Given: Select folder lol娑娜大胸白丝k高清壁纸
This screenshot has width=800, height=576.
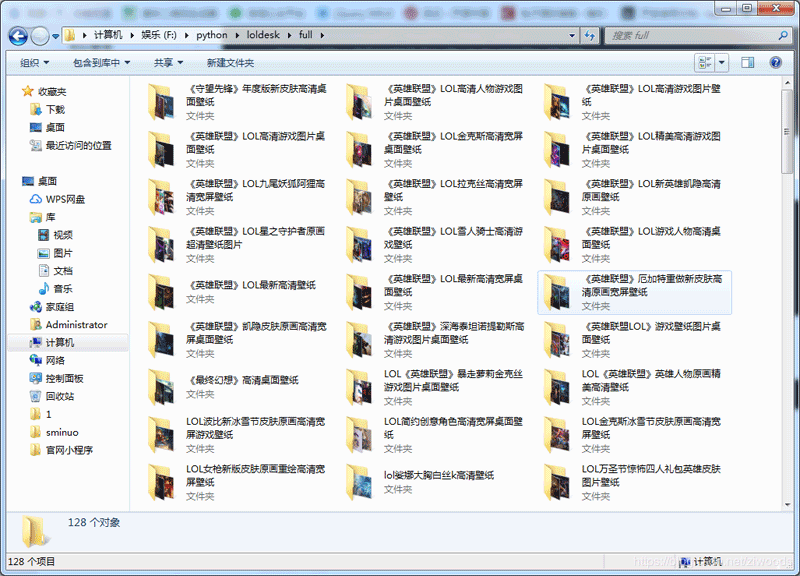Looking at the screenshot, I should click(x=436, y=482).
